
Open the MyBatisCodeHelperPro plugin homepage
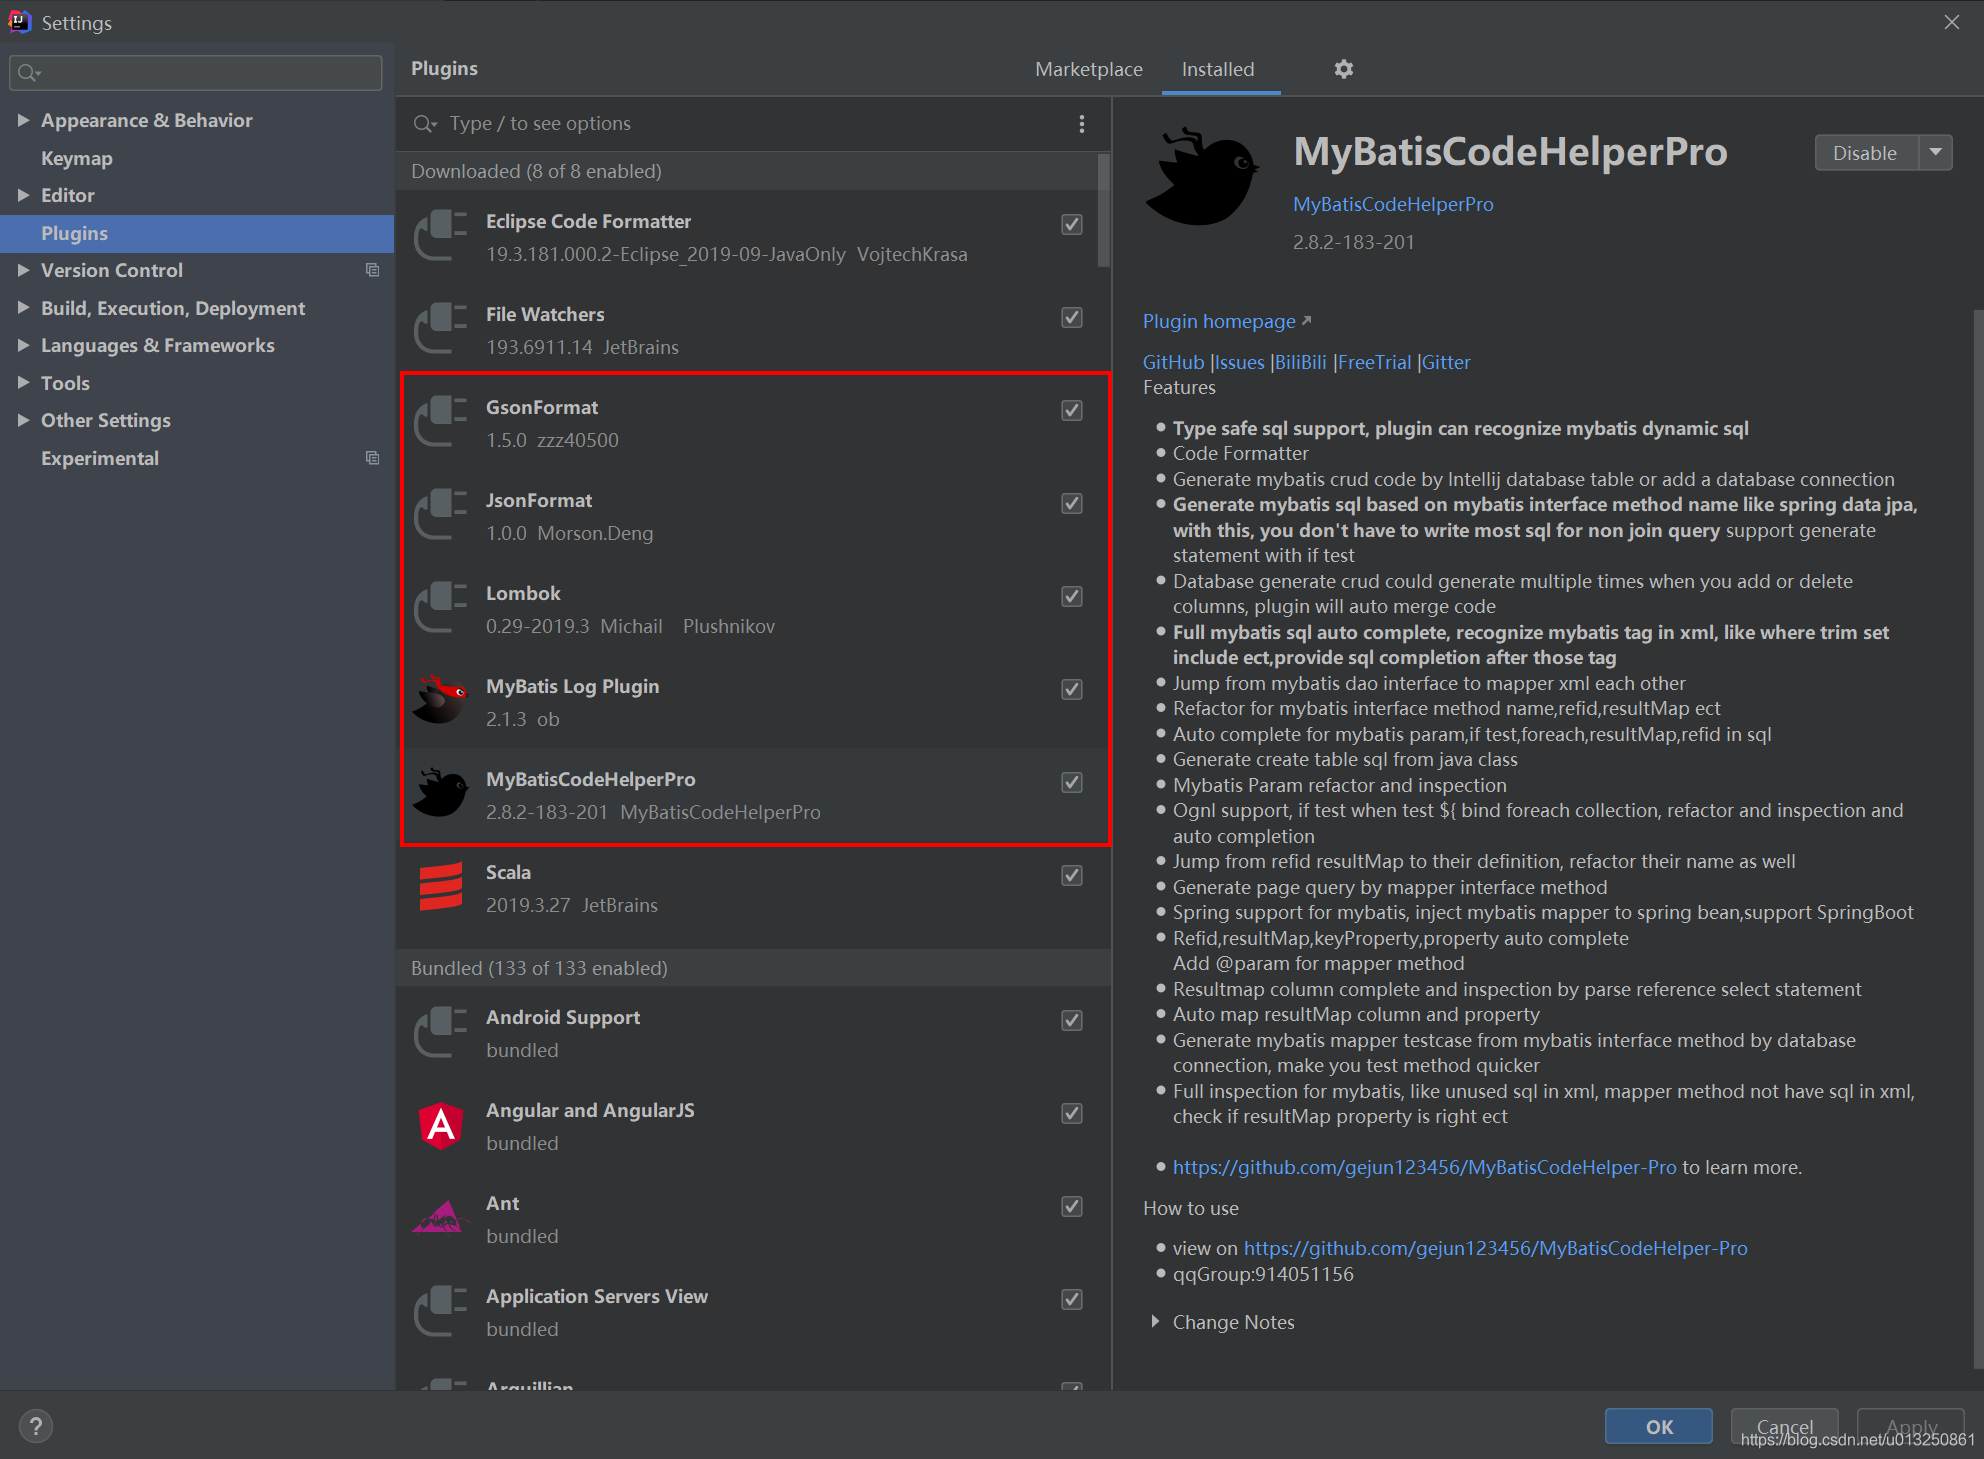tap(1222, 320)
